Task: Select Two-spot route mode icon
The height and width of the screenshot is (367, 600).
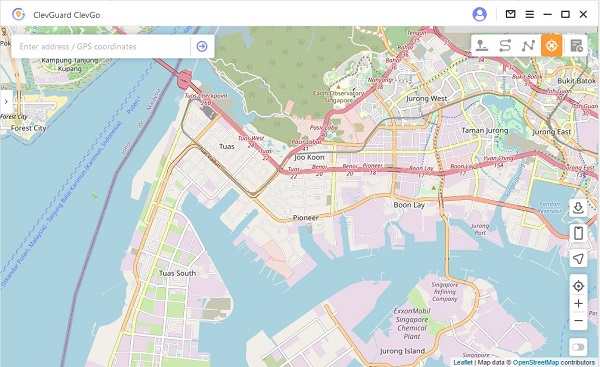Action: pyautogui.click(x=505, y=46)
